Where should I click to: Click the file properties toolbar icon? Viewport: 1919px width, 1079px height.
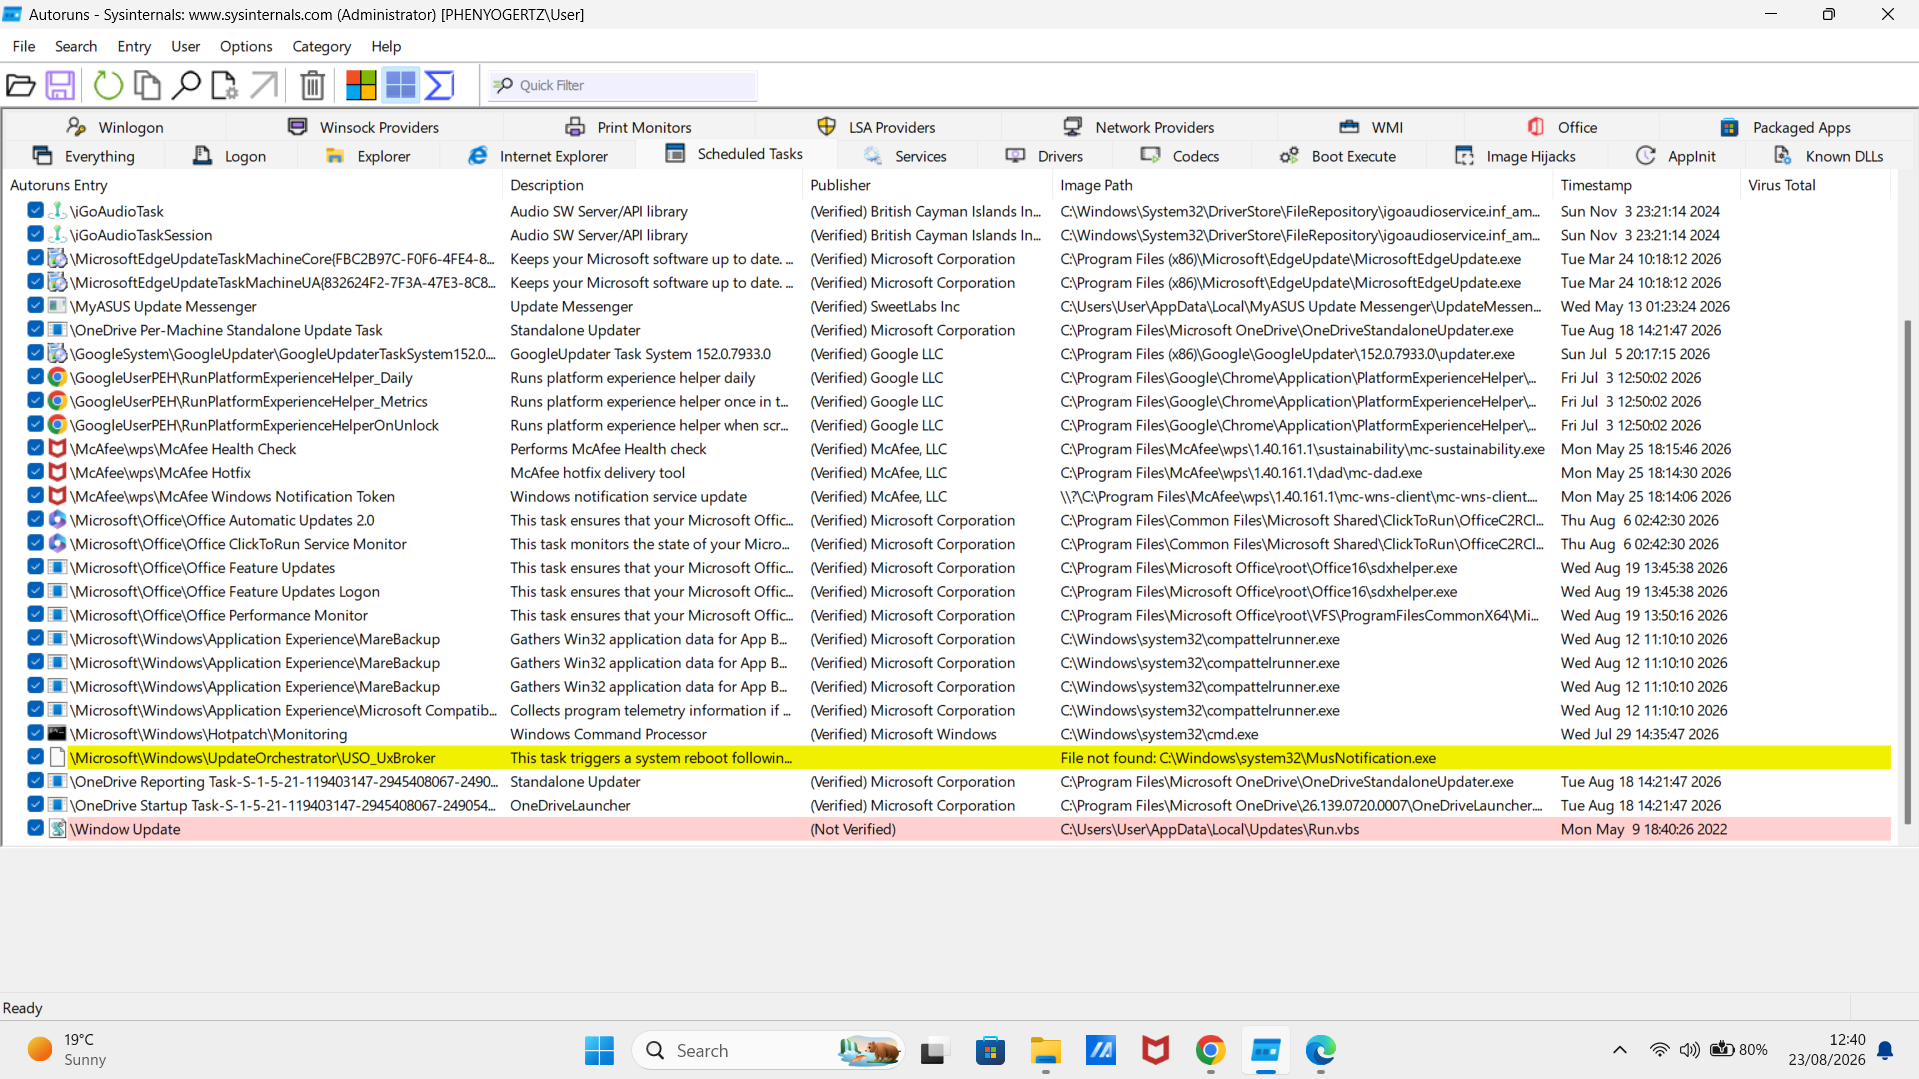225,86
